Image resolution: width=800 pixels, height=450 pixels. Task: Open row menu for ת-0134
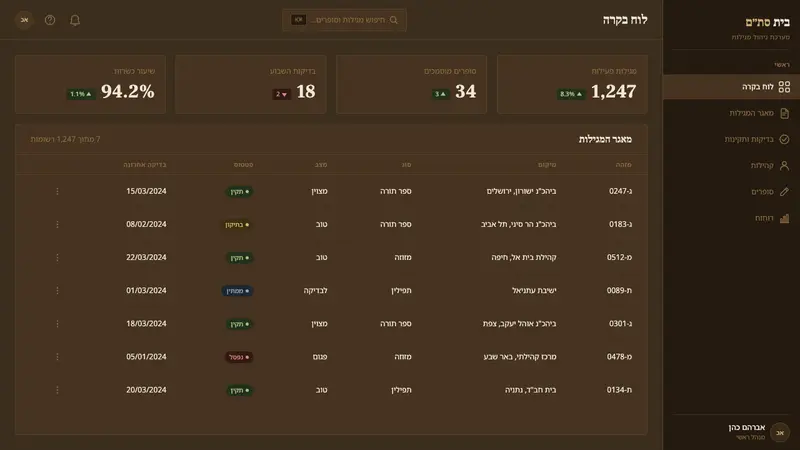57,390
